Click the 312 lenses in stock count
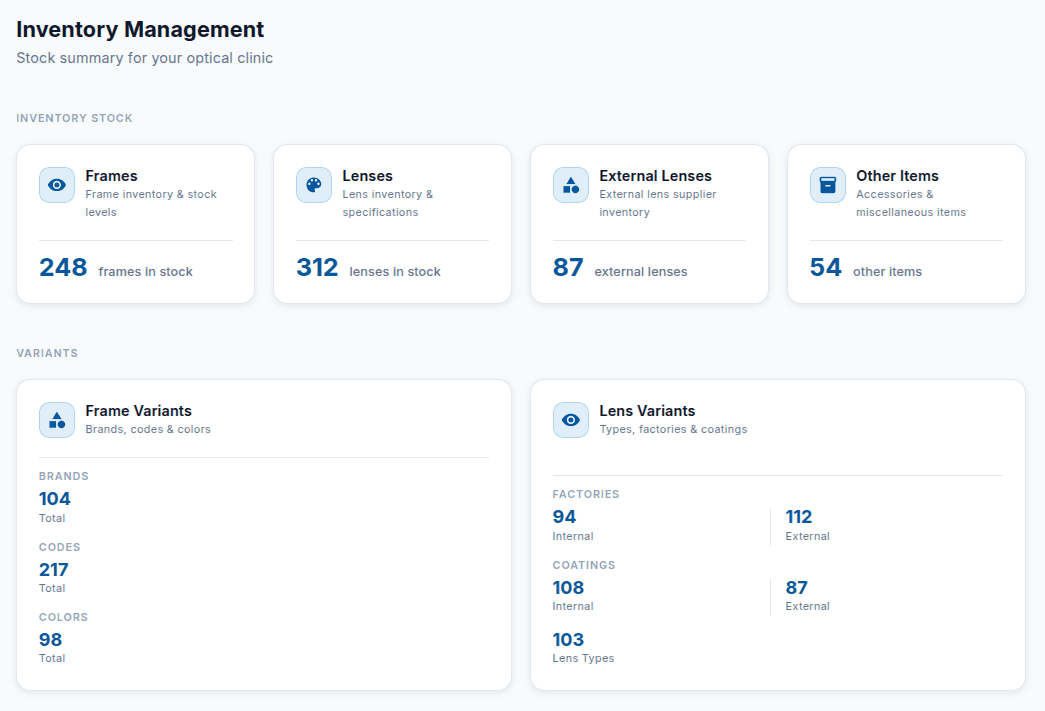Image resolution: width=1045 pixels, height=711 pixels. [317, 267]
